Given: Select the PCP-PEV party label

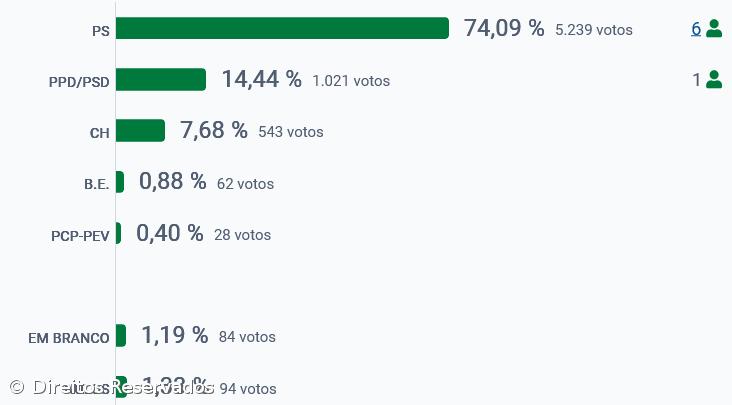Looking at the screenshot, I should pos(80,236).
